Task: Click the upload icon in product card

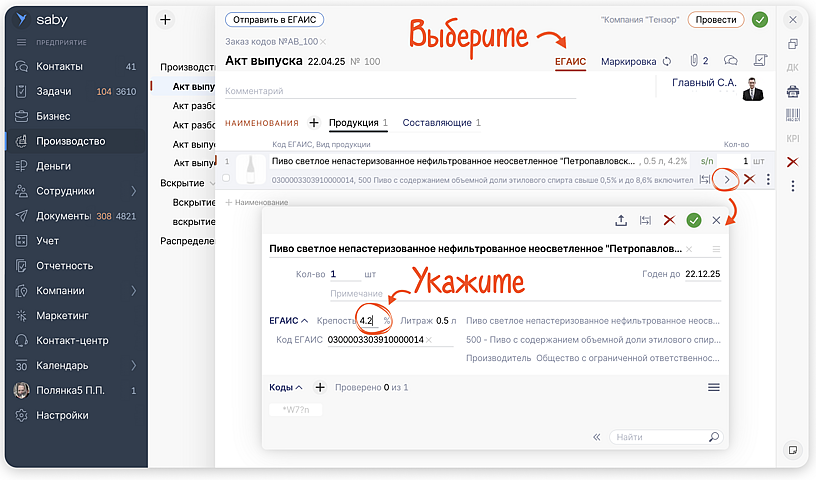Action: coord(621,220)
